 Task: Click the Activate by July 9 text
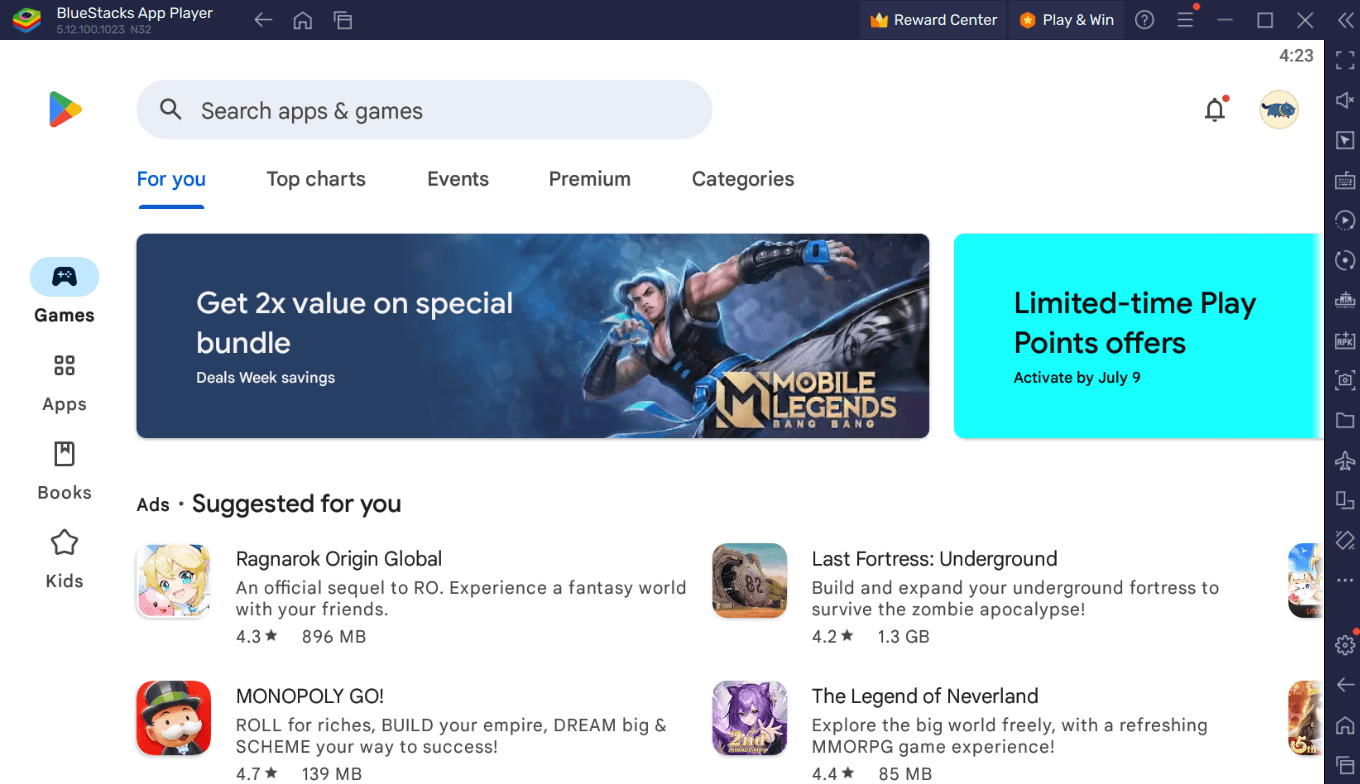pyautogui.click(x=1077, y=378)
